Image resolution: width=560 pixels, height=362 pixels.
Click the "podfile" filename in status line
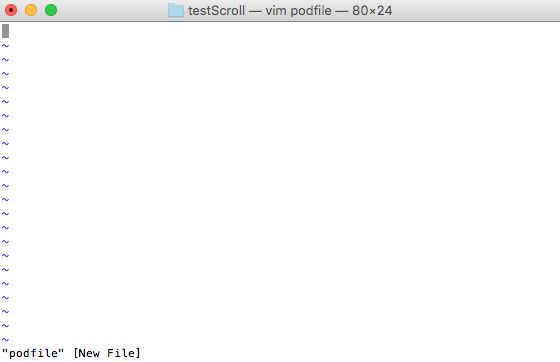[33, 353]
